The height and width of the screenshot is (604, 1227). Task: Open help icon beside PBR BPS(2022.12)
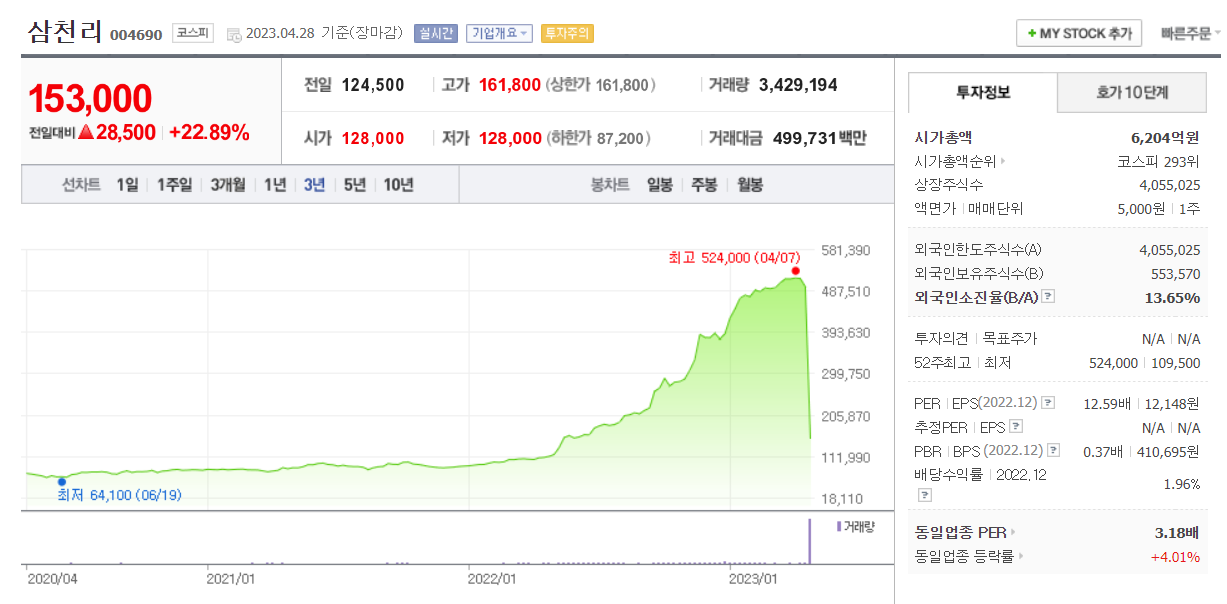coord(1052,451)
